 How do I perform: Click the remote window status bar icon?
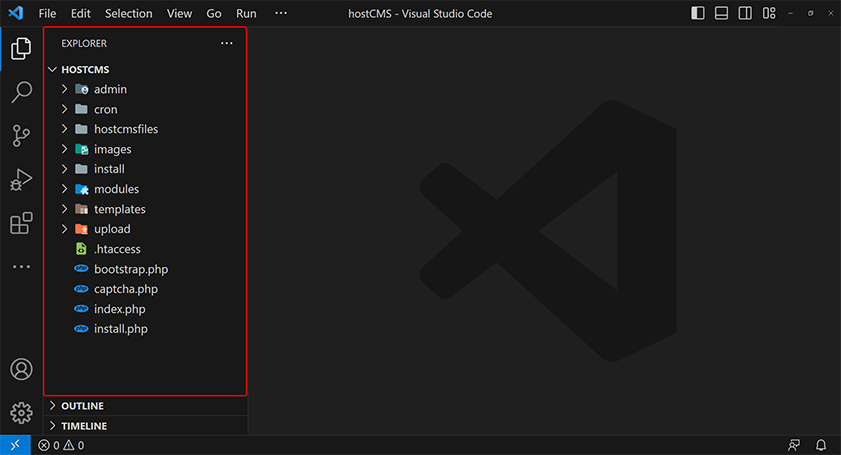pos(15,445)
